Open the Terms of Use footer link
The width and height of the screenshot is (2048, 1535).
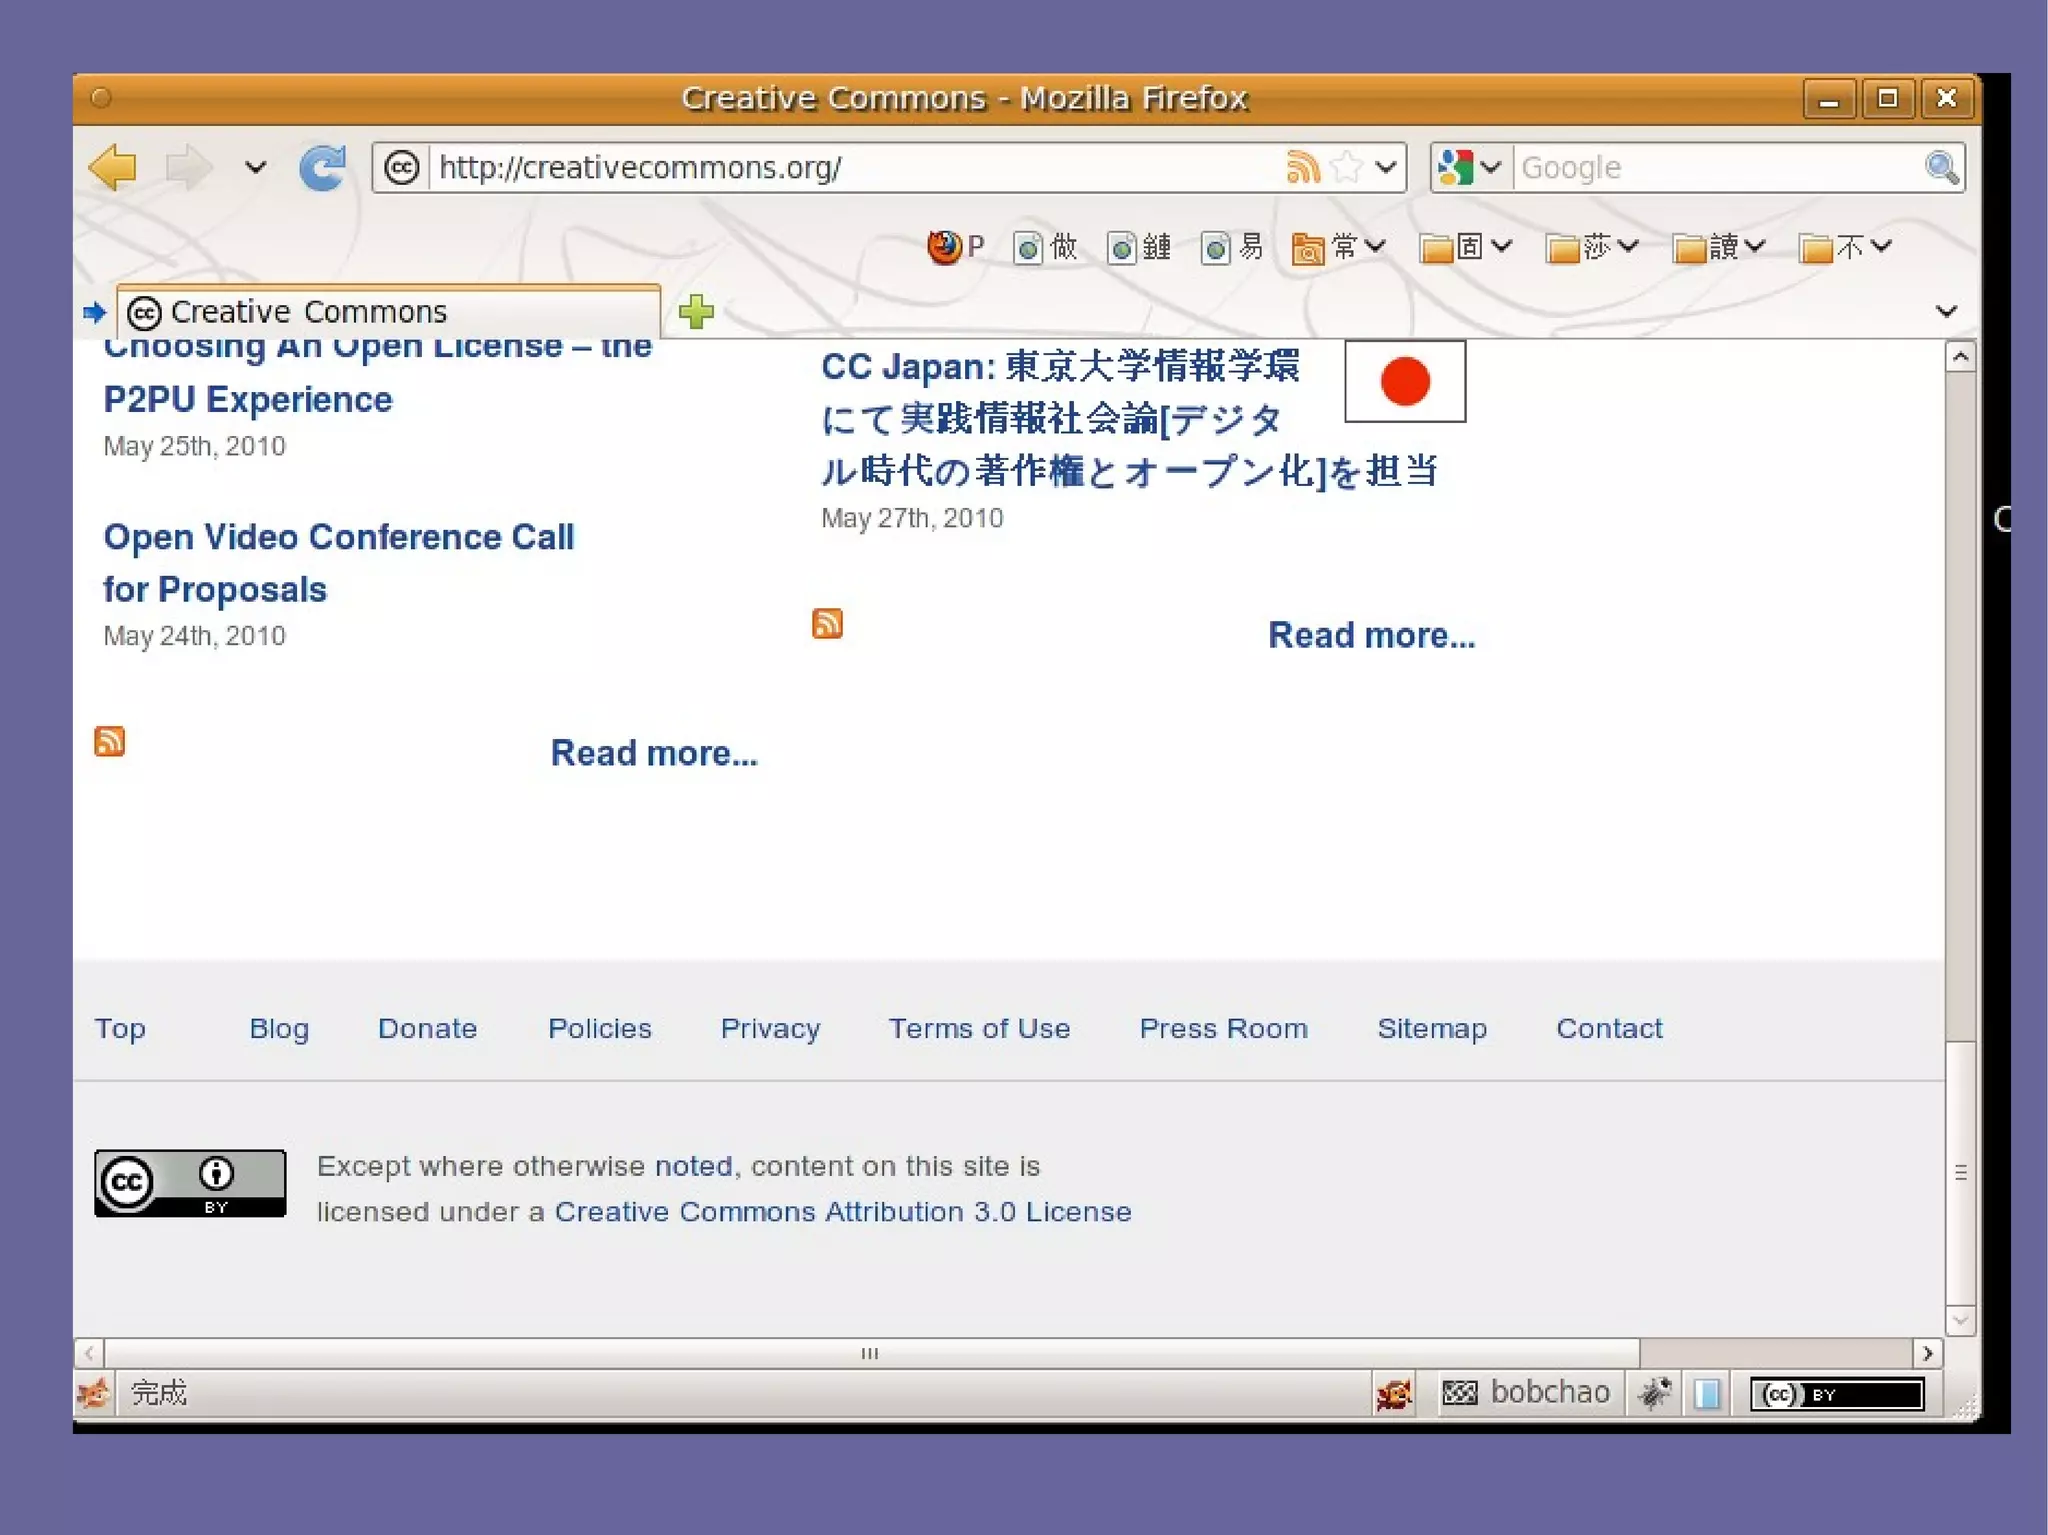pos(979,1028)
